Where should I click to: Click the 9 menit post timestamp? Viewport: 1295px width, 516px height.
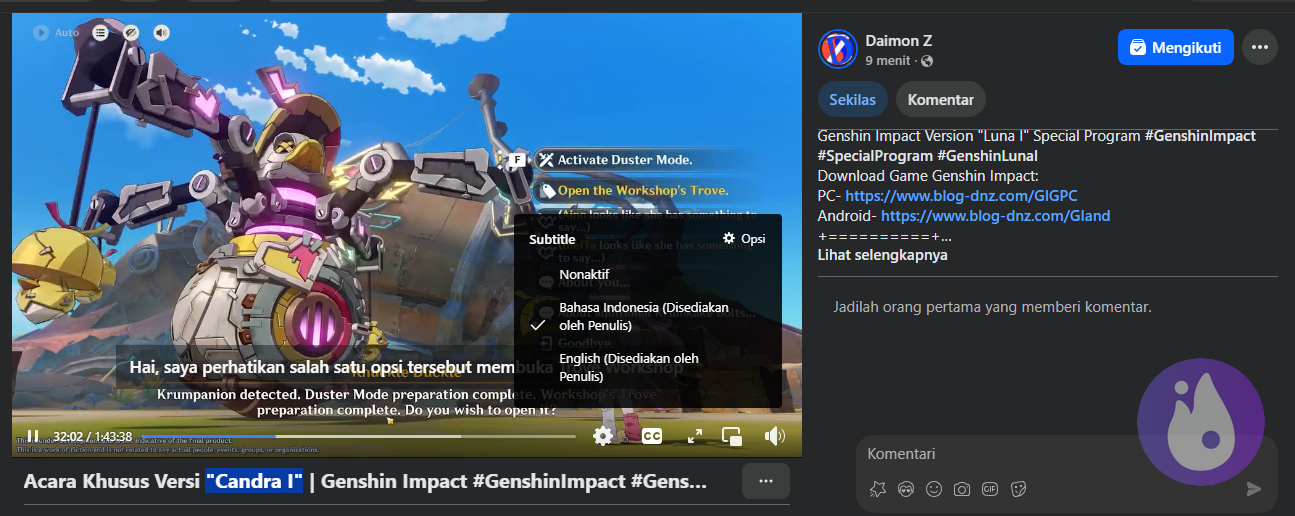888,61
